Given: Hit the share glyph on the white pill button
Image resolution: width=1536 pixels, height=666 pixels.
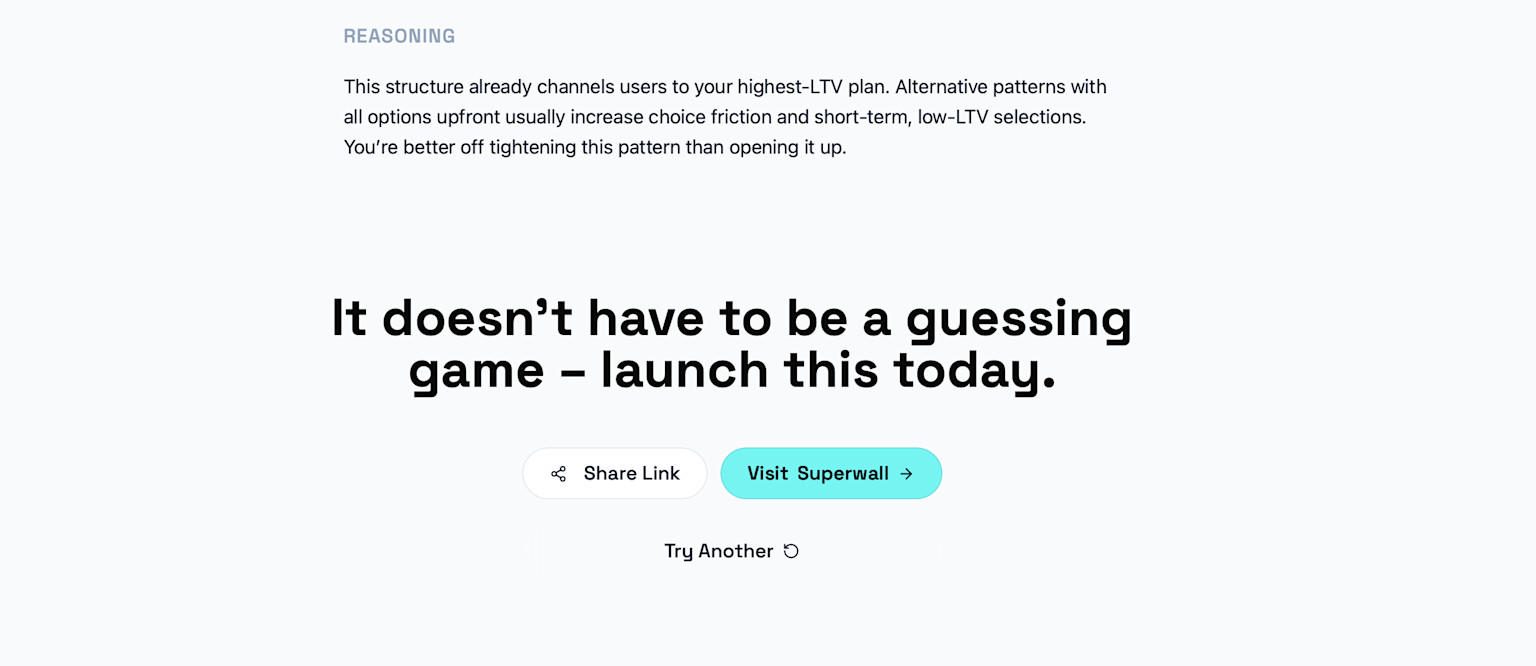Looking at the screenshot, I should pos(559,473).
